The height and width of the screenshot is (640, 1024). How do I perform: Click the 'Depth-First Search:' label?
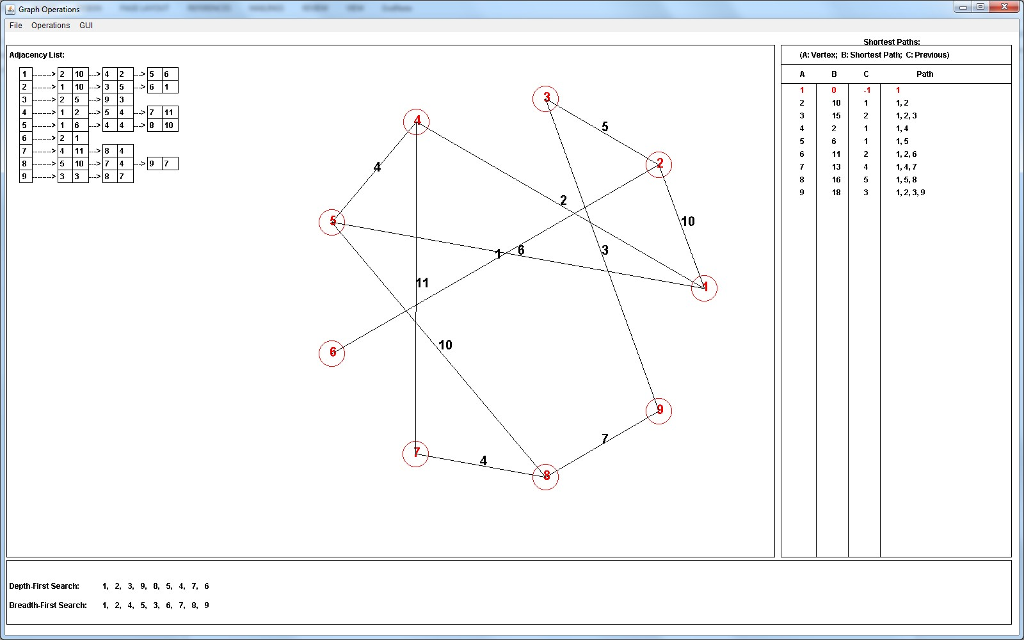tap(44, 586)
